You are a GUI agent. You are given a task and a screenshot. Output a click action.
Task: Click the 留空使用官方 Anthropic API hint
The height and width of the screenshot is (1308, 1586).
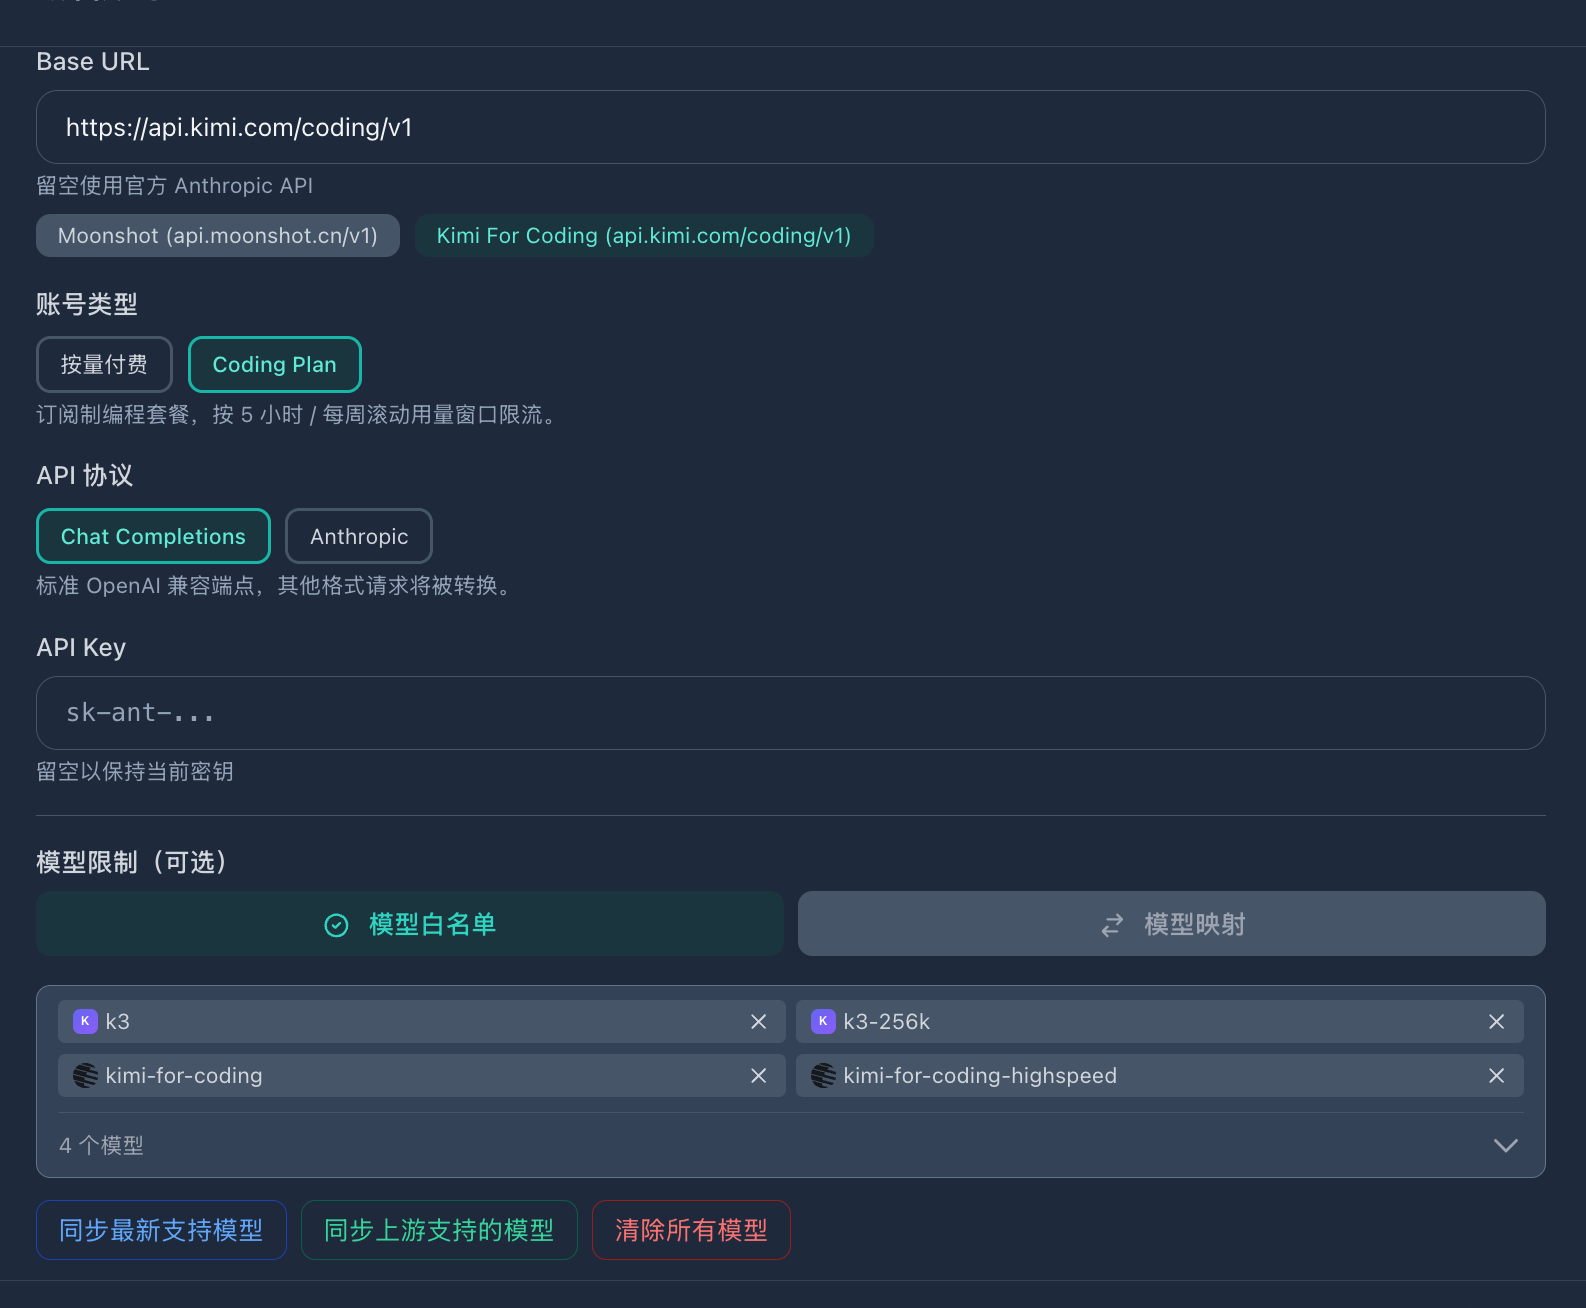point(175,186)
